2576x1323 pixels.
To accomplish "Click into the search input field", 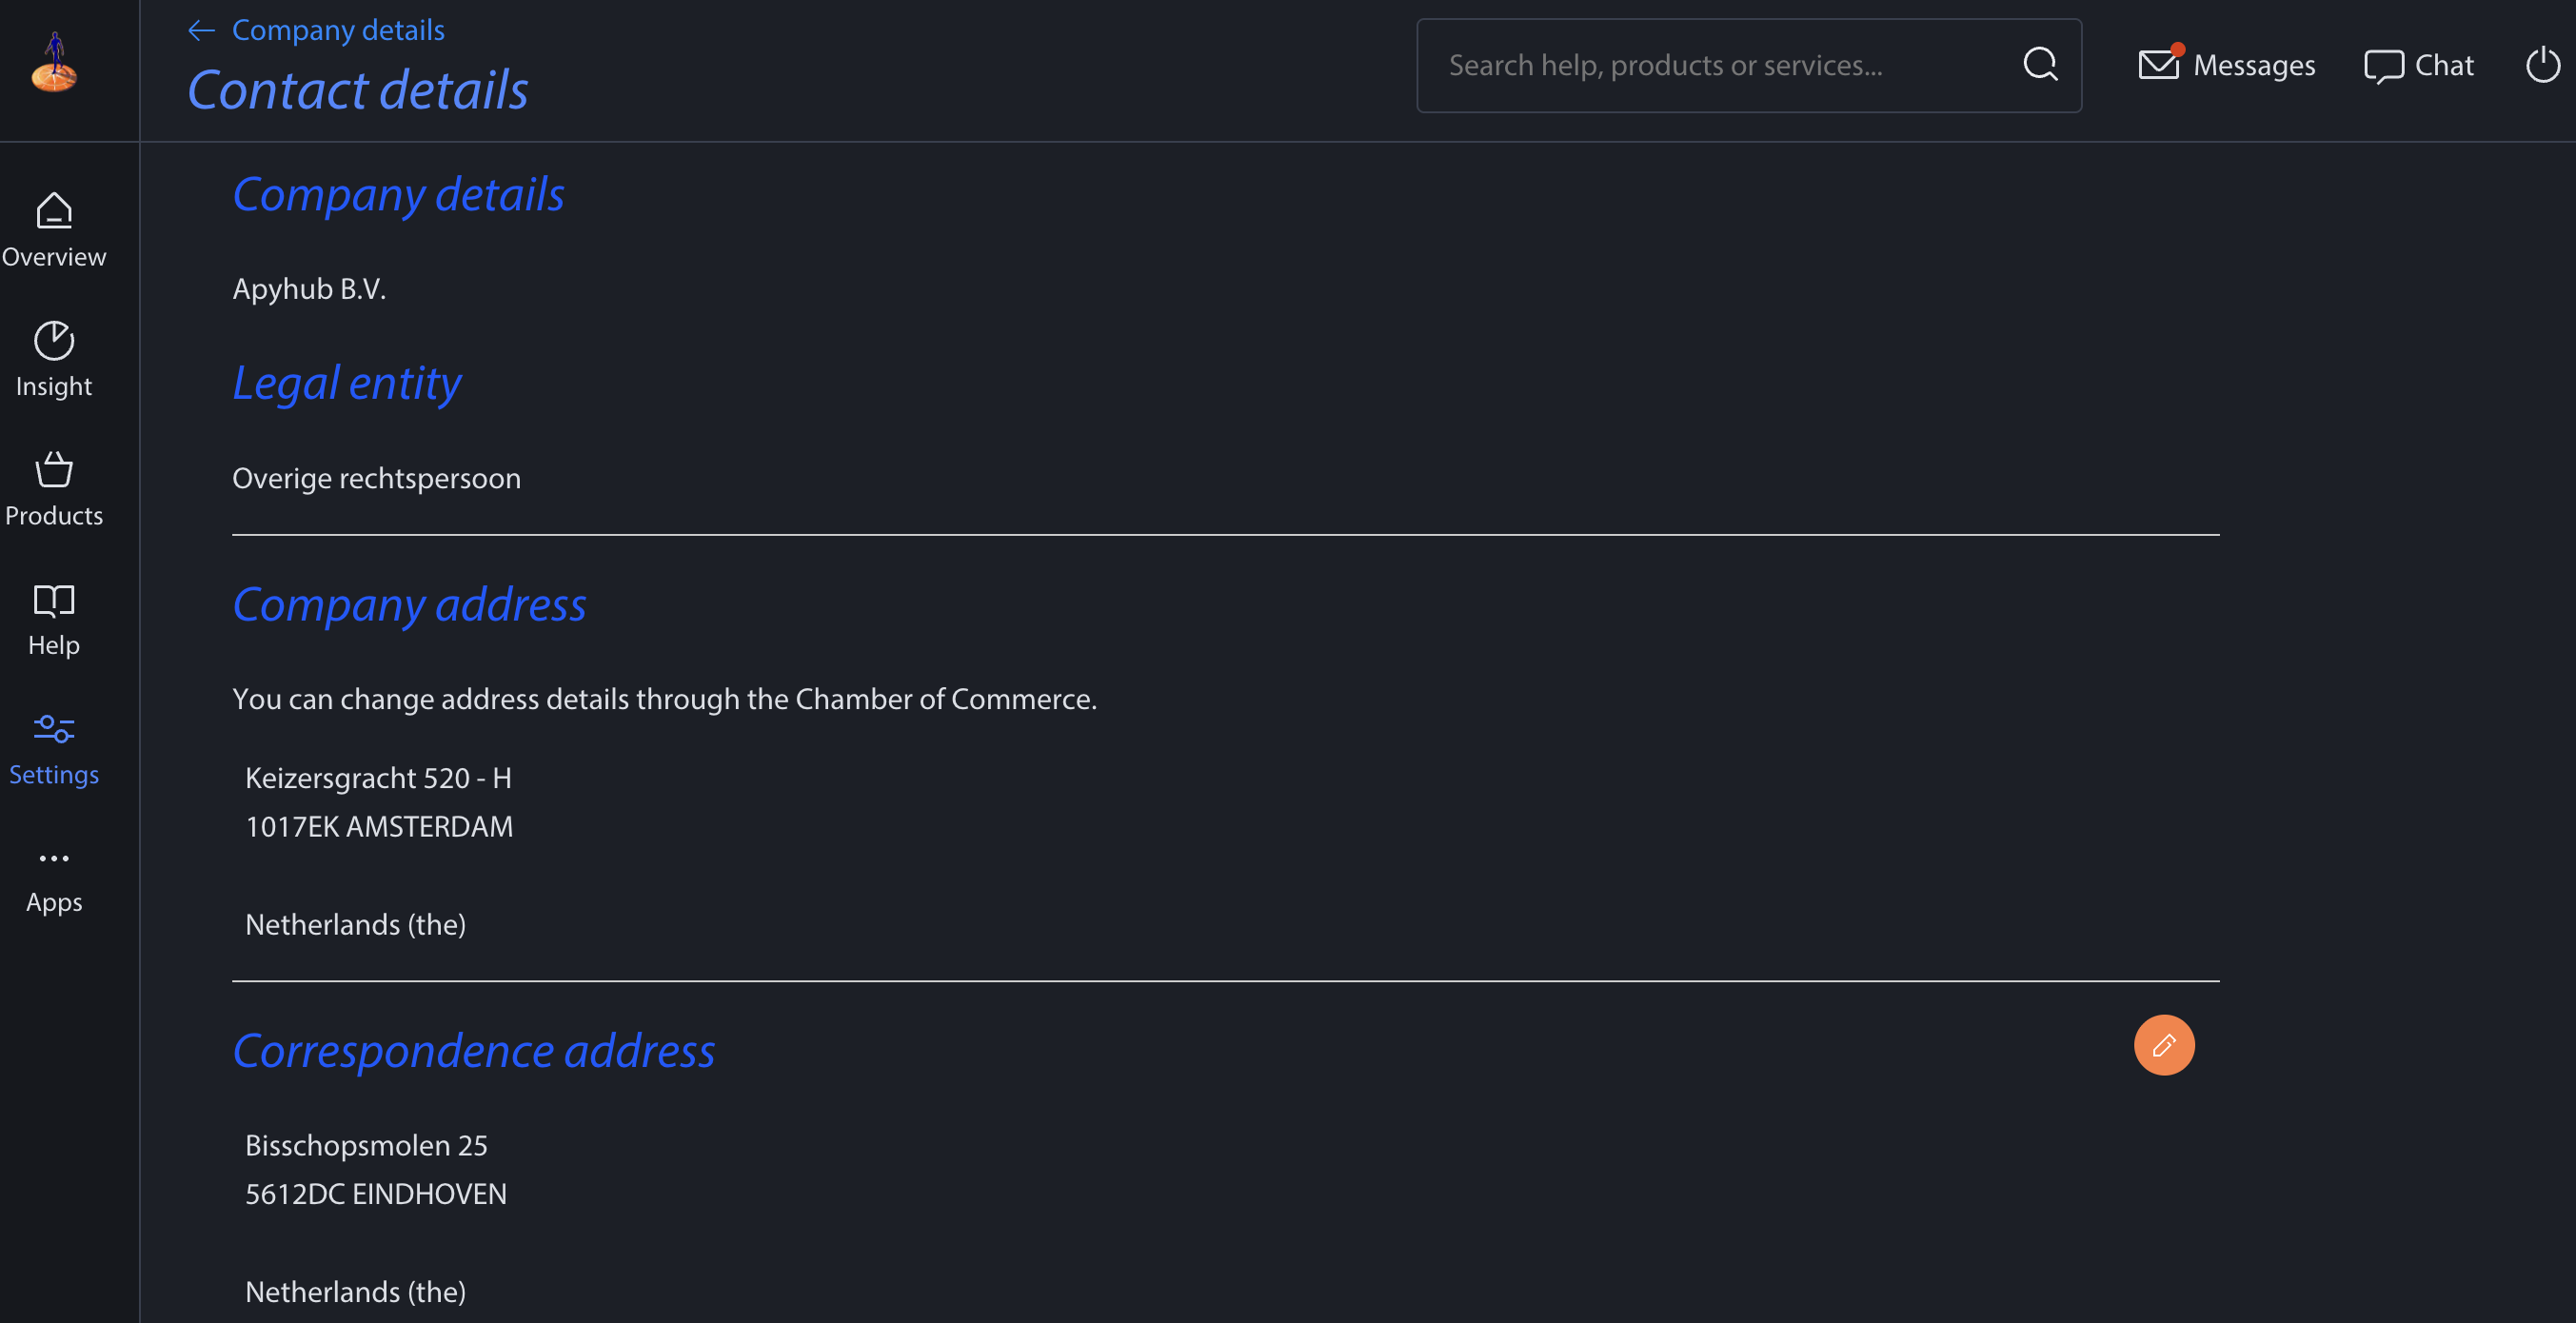I will pyautogui.click(x=1700, y=65).
